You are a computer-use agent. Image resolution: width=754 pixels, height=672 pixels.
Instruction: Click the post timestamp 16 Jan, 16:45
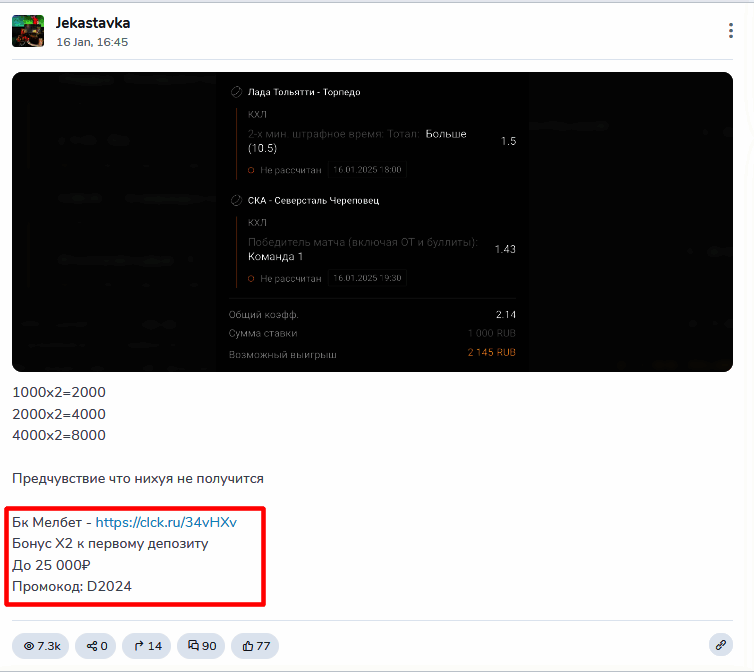(x=92, y=42)
